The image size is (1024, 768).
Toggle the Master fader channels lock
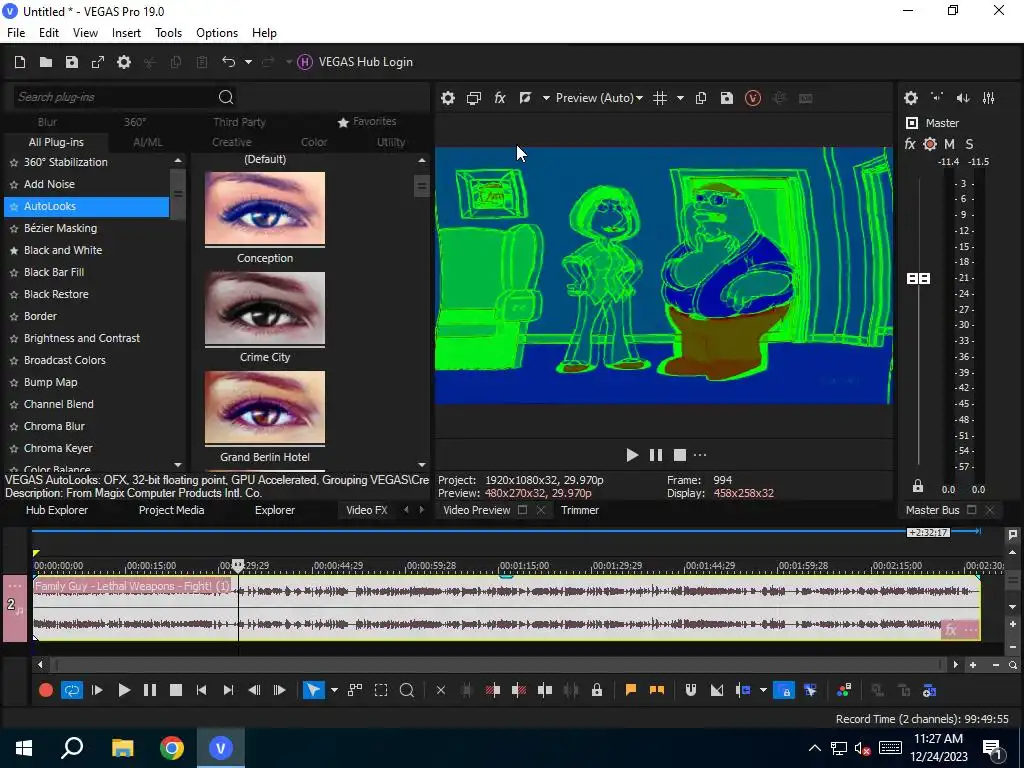[x=918, y=487]
